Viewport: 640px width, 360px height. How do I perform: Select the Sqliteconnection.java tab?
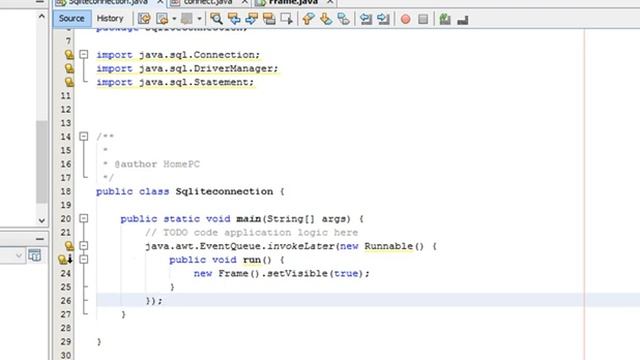pos(109,2)
